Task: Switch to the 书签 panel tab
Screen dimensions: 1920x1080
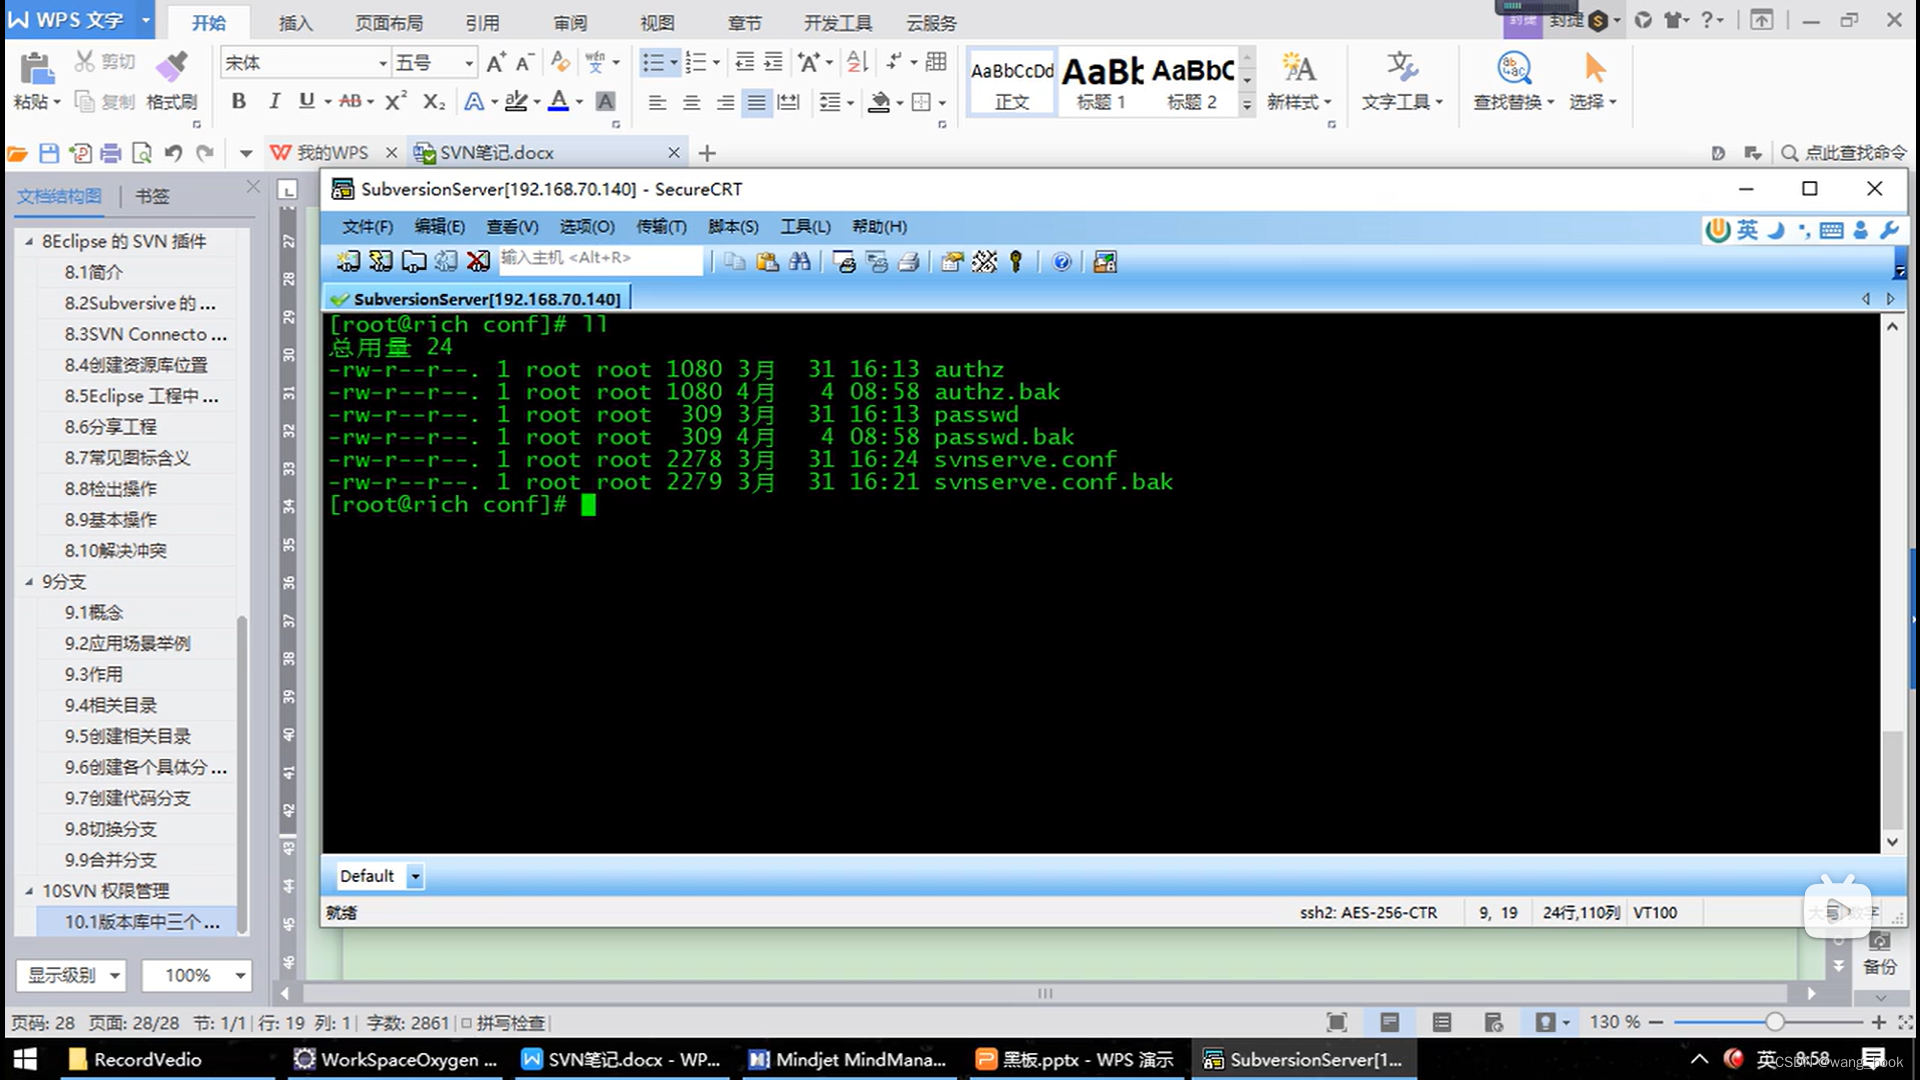Action: (152, 196)
